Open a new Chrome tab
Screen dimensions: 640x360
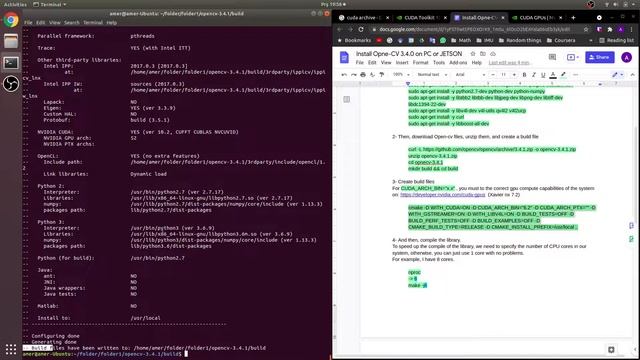tap(573, 18)
